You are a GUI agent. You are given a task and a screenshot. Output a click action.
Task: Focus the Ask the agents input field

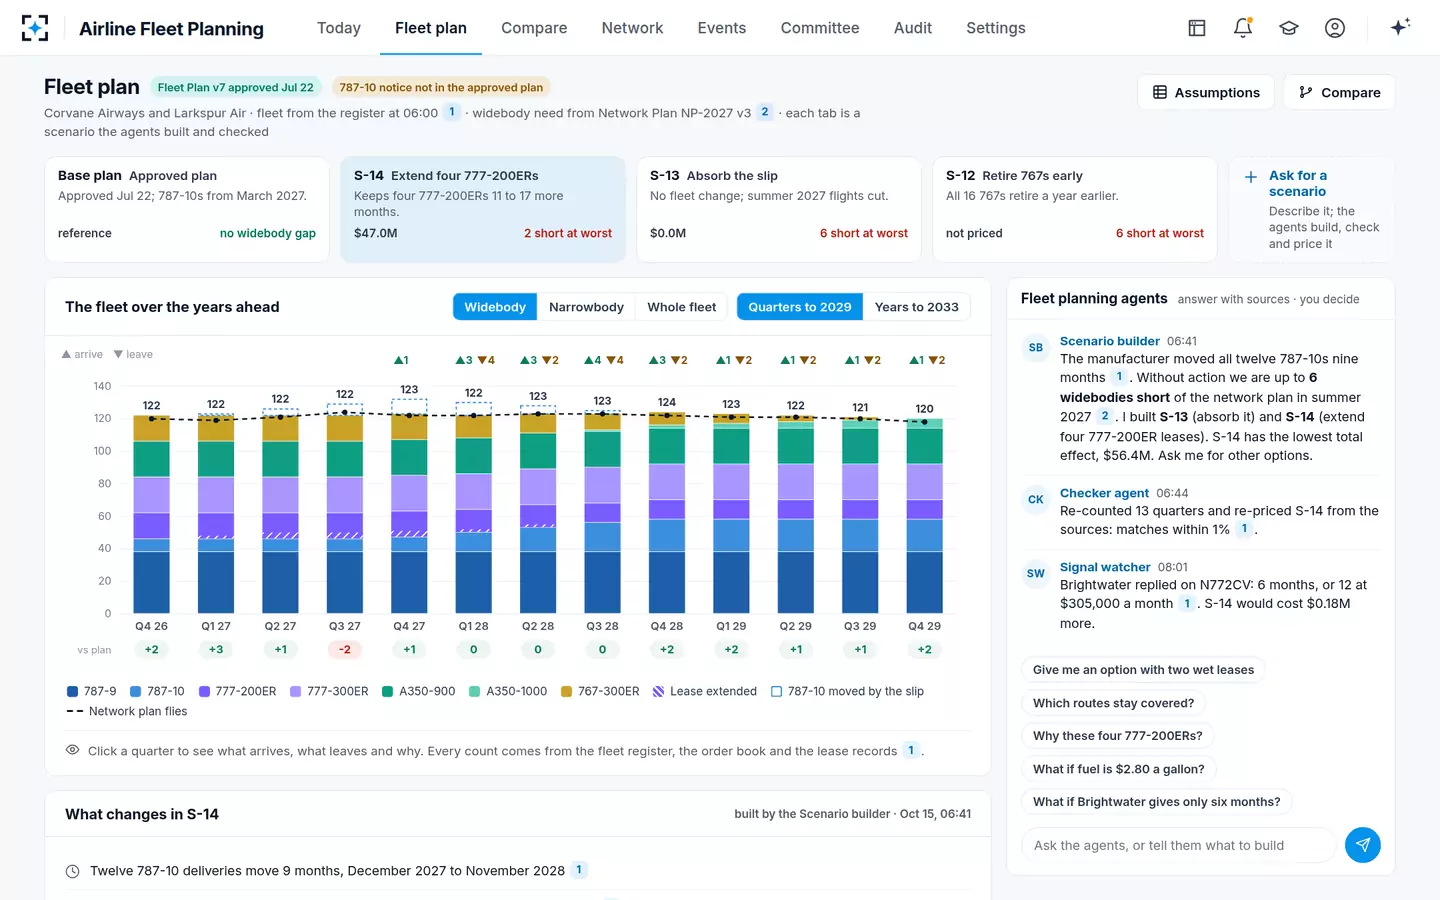point(1179,845)
